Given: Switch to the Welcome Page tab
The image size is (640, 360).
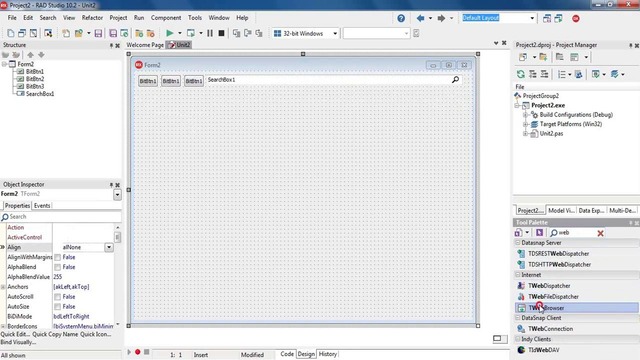Looking at the screenshot, I should pyautogui.click(x=145, y=45).
